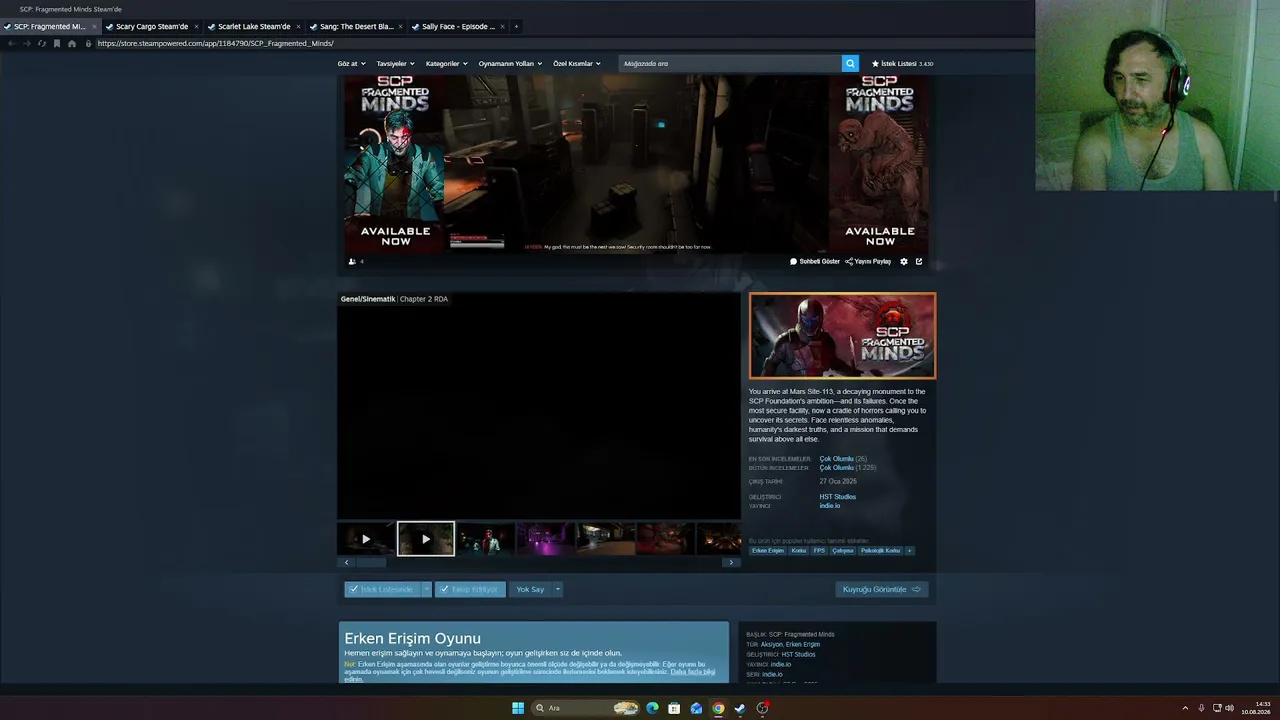Play the second highlighted trailer thumbnail
This screenshot has width=1280, height=720.
point(426,539)
